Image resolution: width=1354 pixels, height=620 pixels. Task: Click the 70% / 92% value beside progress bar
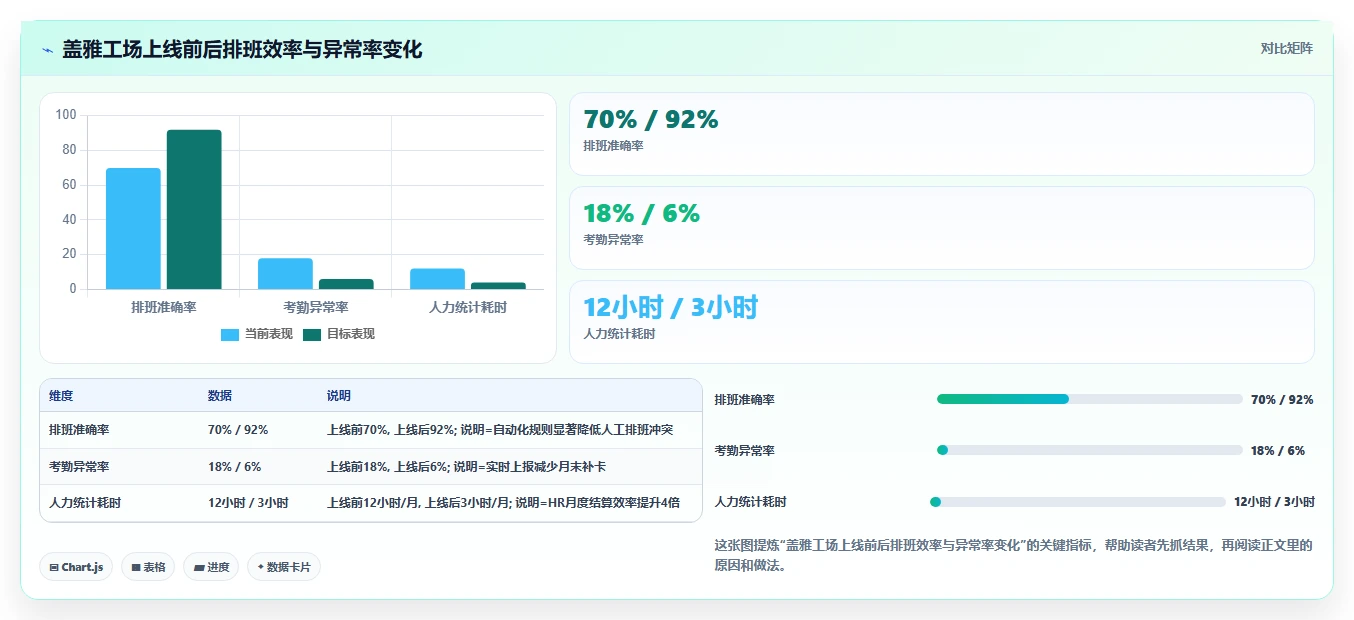pyautogui.click(x=1282, y=399)
